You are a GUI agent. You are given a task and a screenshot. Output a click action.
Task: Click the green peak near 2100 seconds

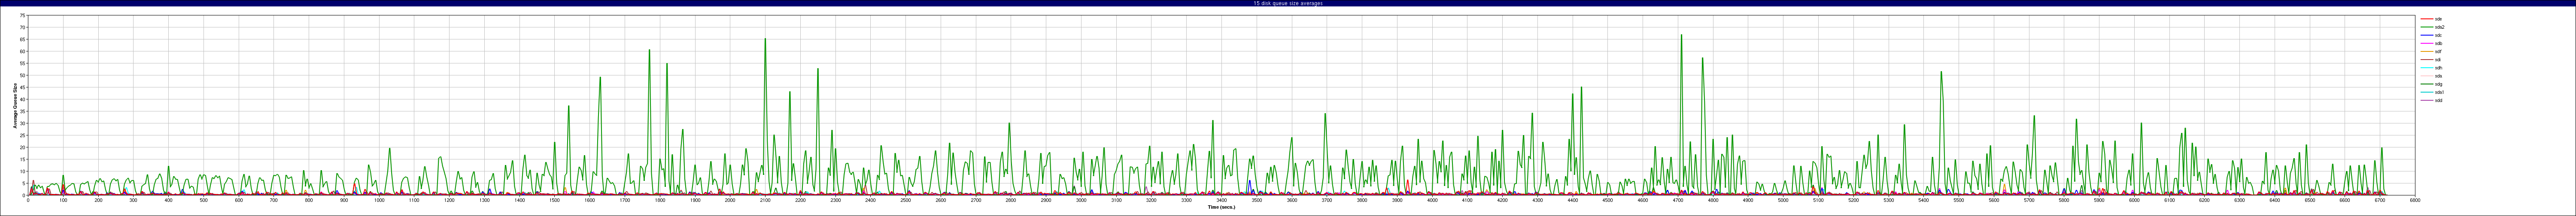765,40
